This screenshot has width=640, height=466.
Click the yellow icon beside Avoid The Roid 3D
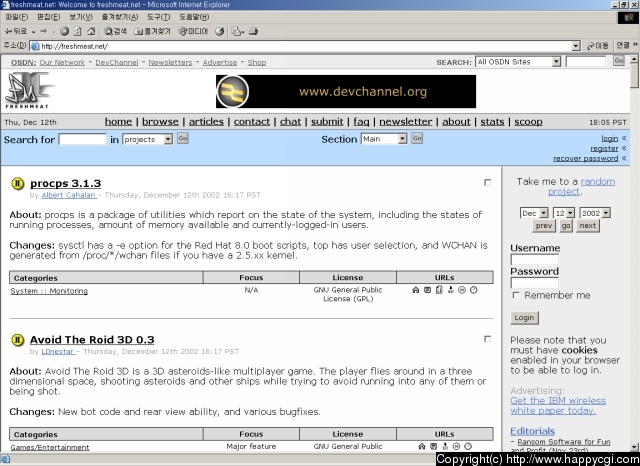[x=18, y=340]
